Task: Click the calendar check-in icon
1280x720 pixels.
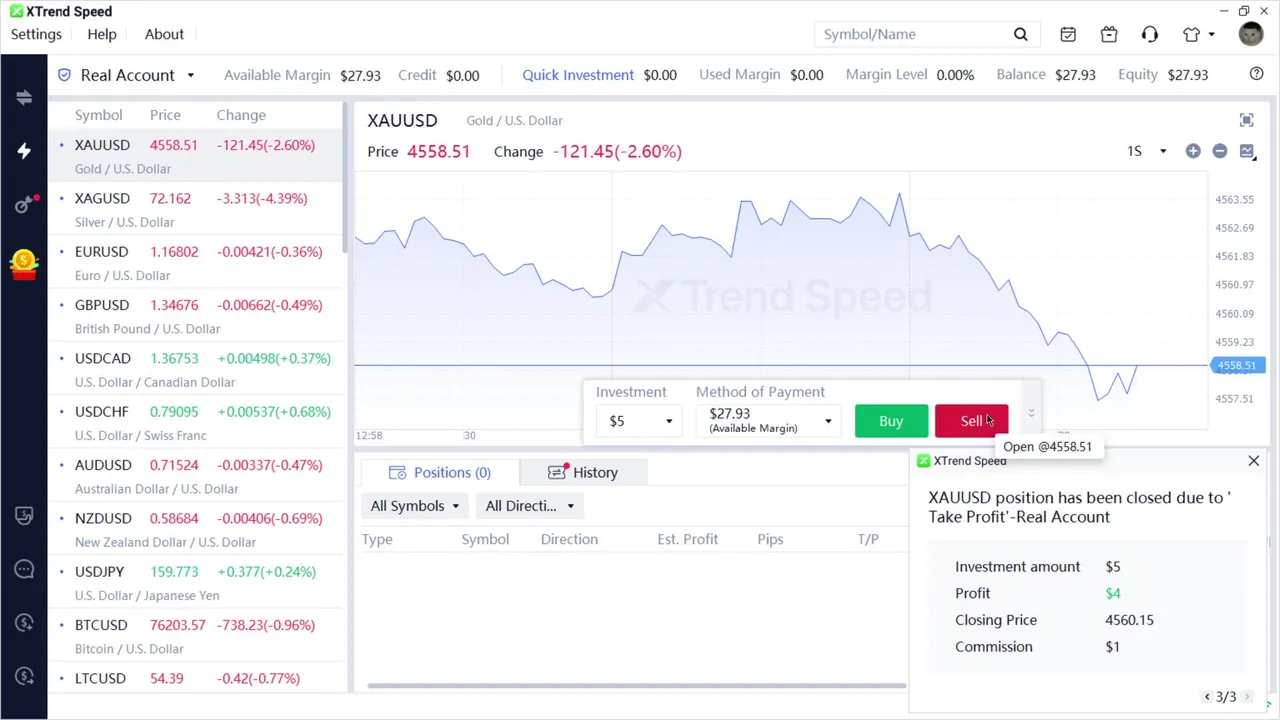Action: 1068,34
